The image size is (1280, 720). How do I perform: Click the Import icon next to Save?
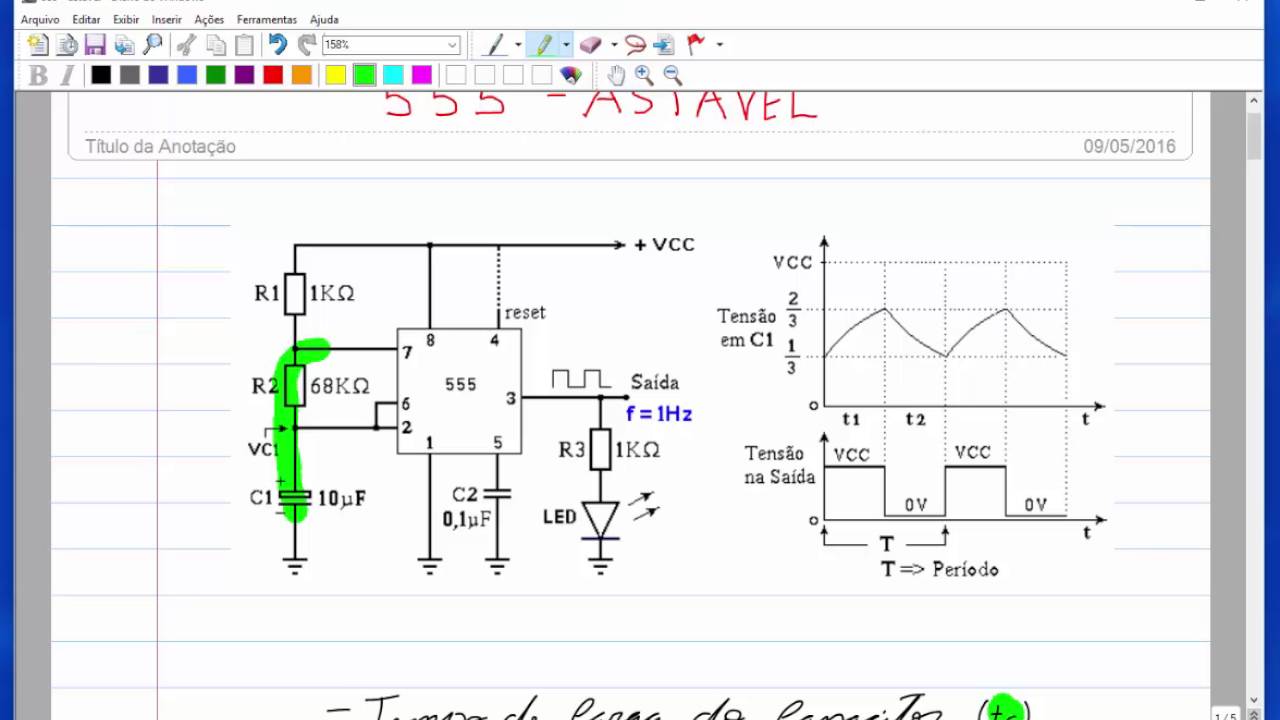pos(124,44)
